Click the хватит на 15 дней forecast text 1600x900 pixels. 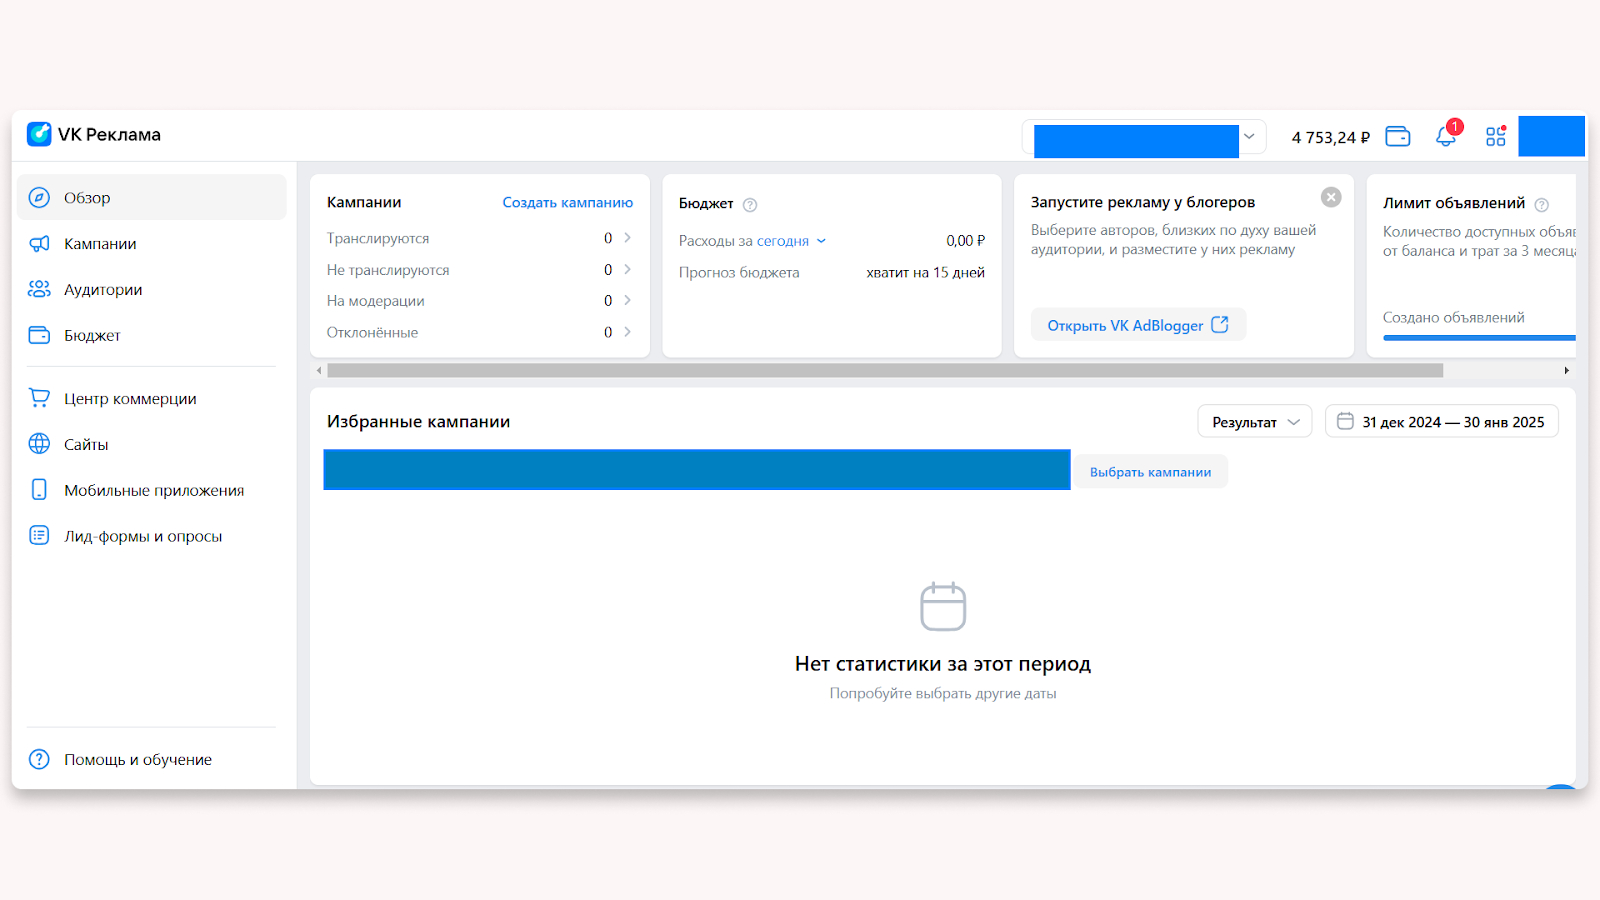[925, 272]
